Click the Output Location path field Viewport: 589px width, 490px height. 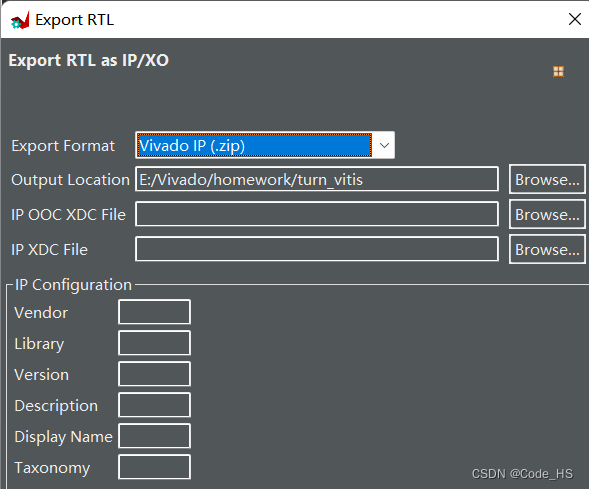pyautogui.click(x=317, y=179)
